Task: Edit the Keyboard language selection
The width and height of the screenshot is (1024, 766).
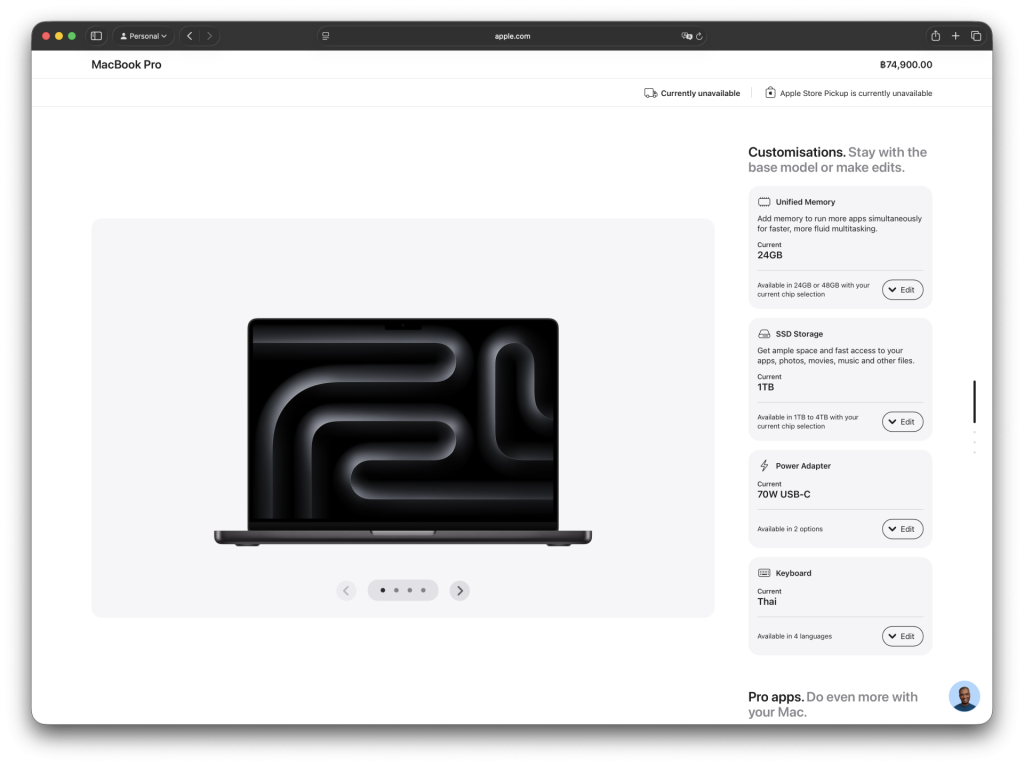Action: pos(902,636)
